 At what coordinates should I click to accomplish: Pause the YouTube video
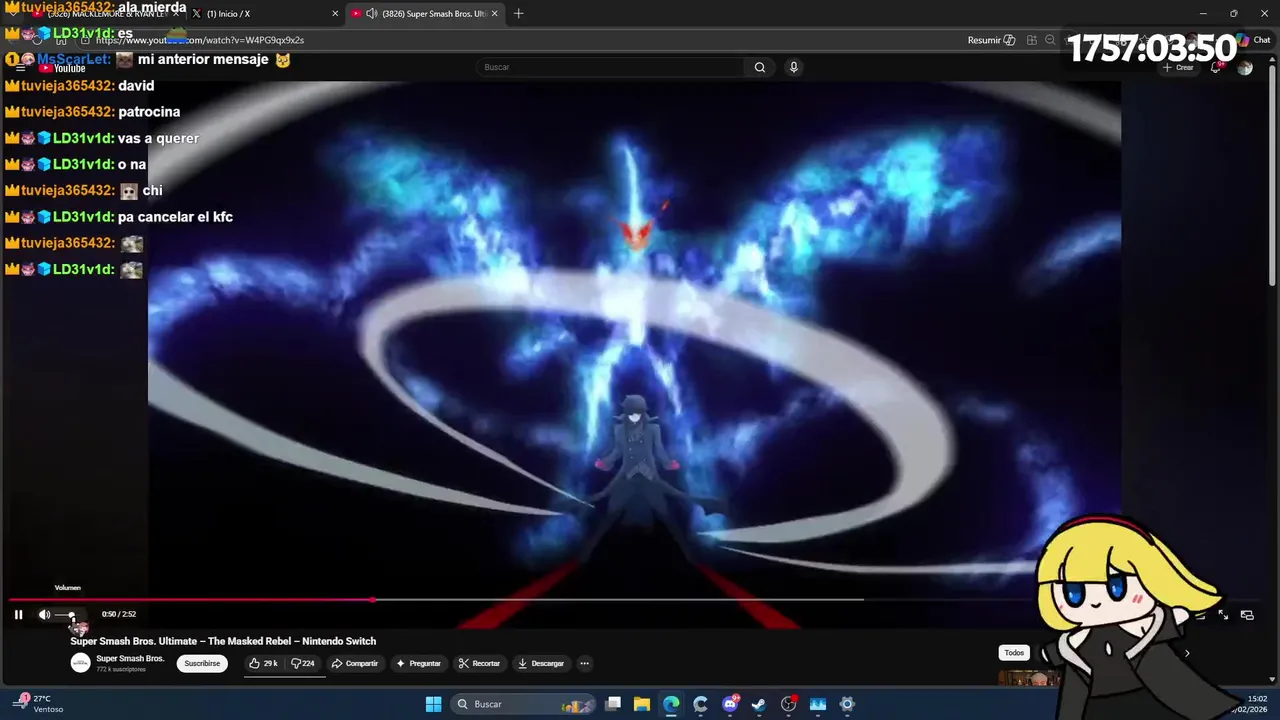click(18, 615)
